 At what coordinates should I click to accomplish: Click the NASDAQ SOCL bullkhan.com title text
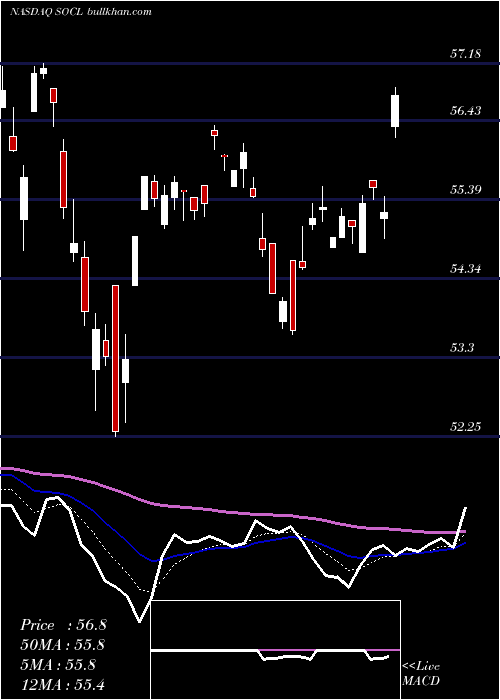click(80, 12)
